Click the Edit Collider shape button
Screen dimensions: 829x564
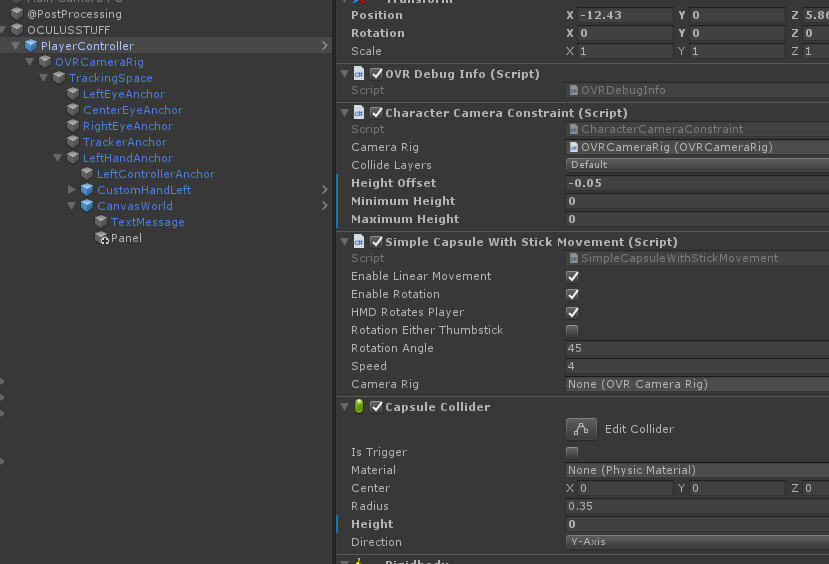pyautogui.click(x=581, y=429)
